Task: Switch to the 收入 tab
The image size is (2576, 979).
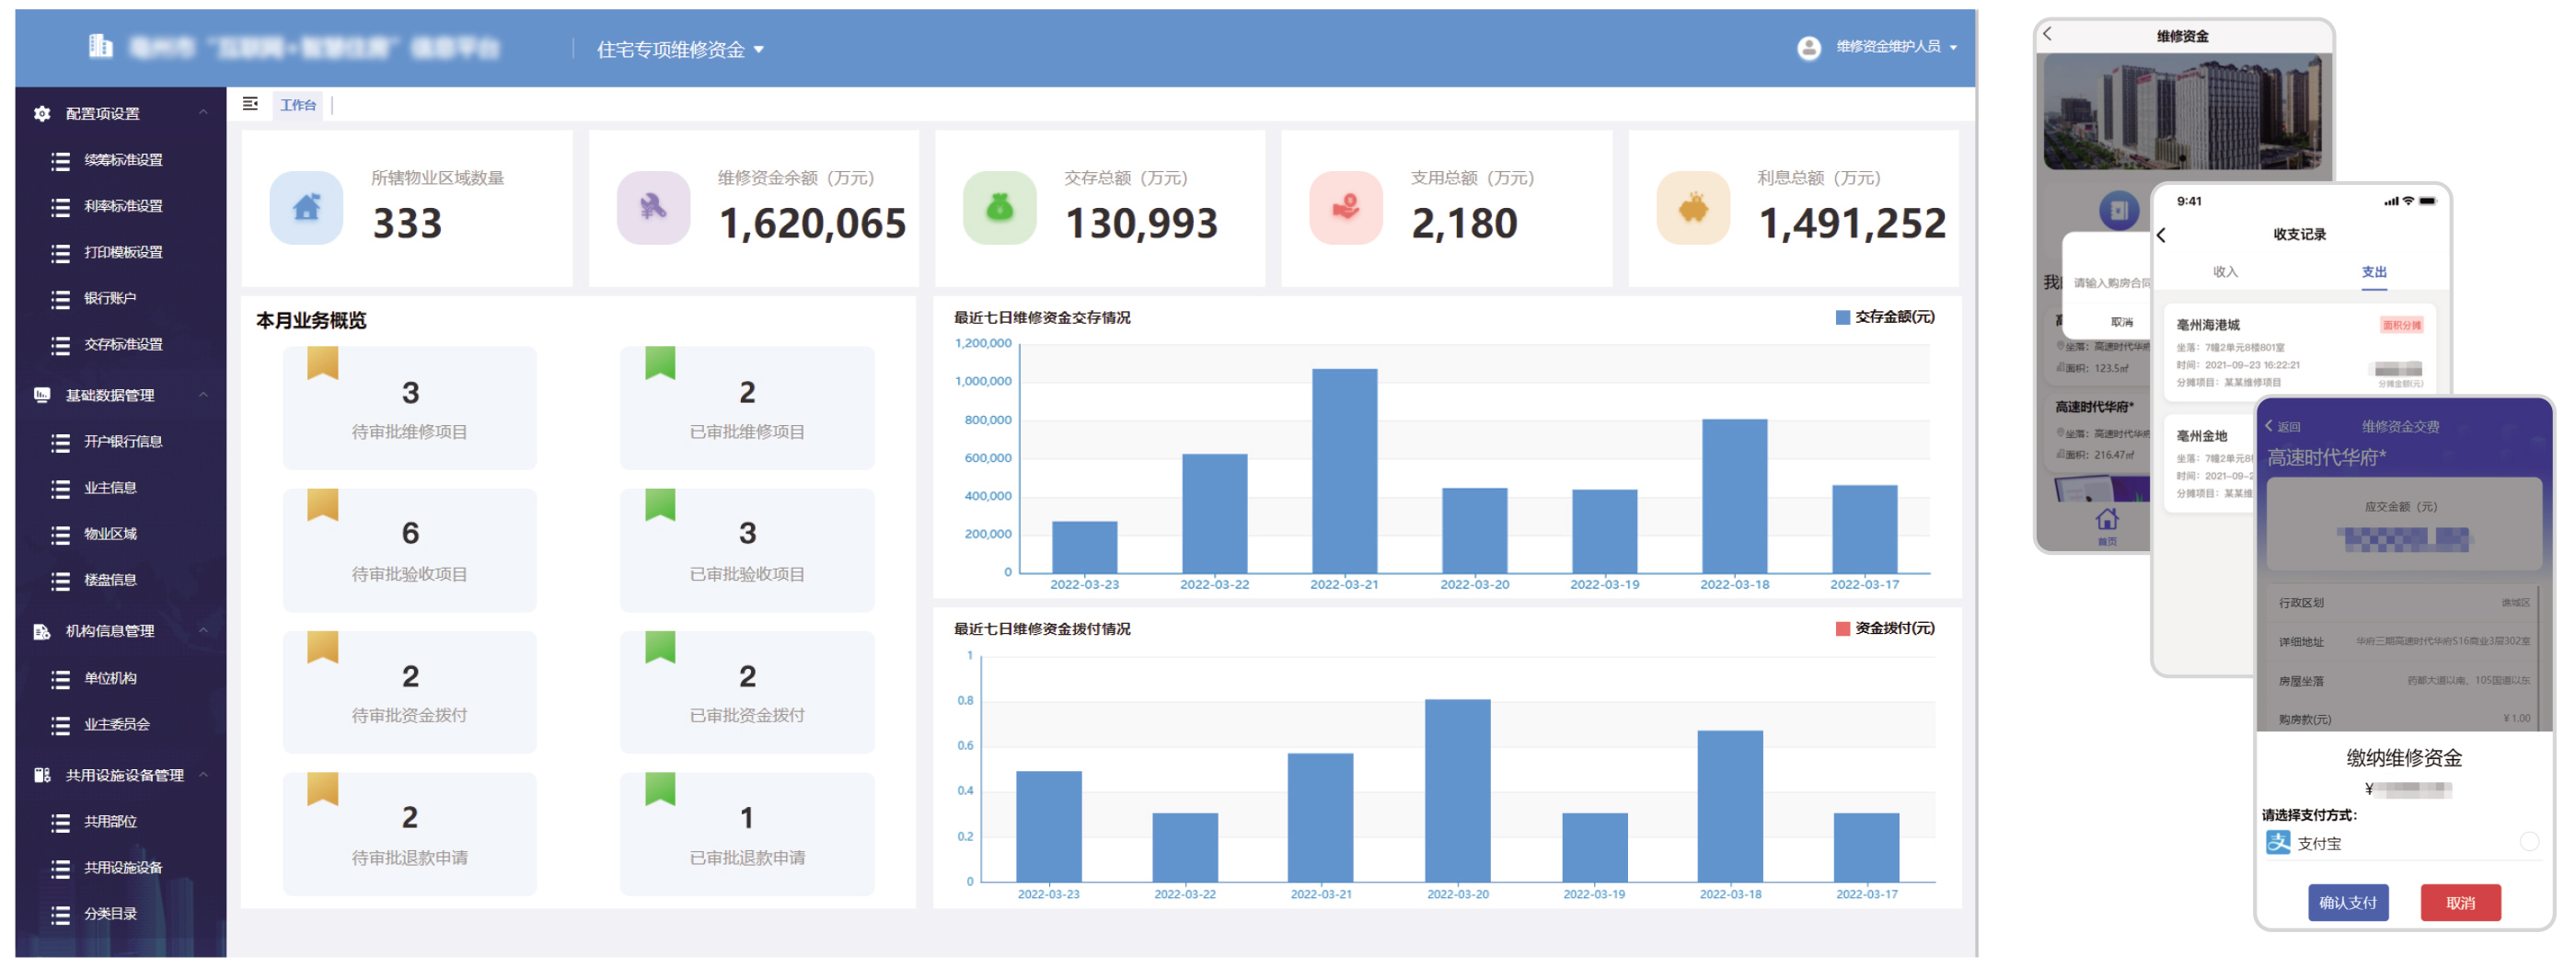Action: pos(2224,272)
